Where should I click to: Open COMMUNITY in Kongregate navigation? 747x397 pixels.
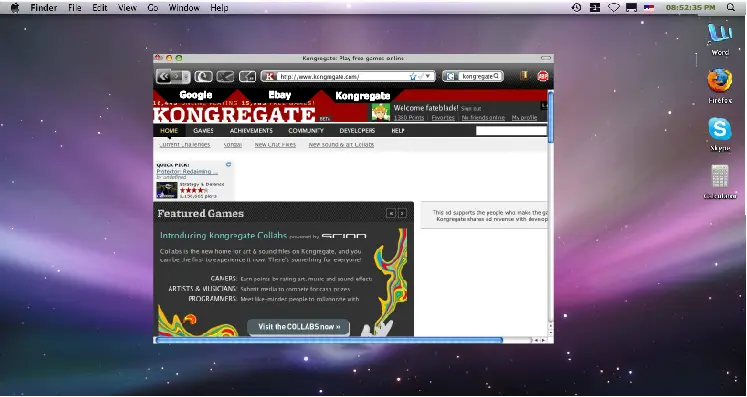306,131
